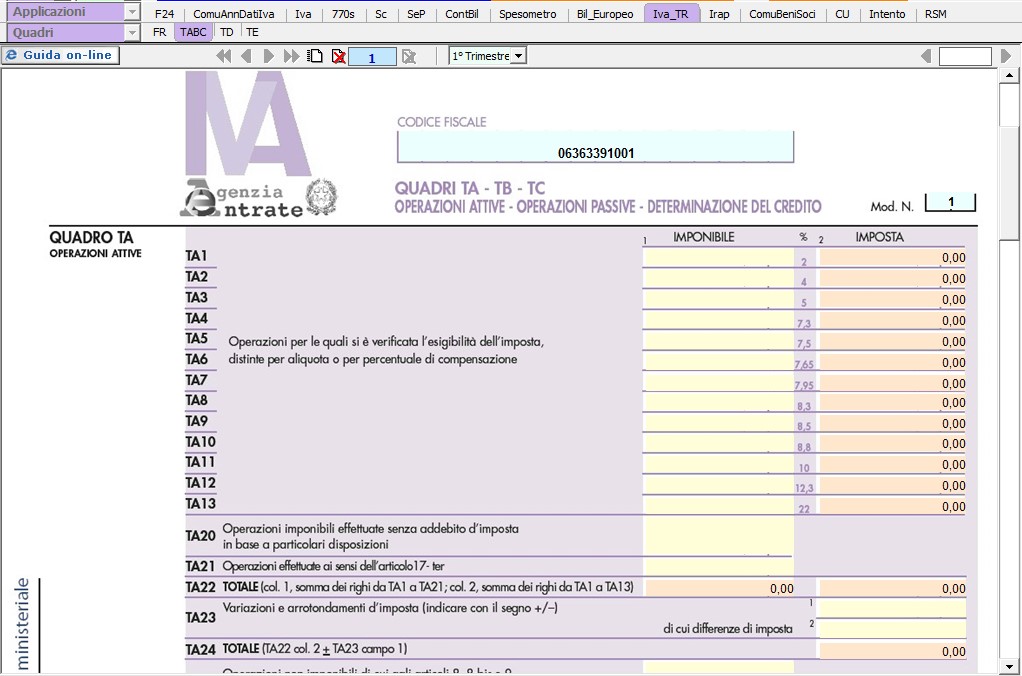The width and height of the screenshot is (1022, 676).
Task: Click the vertical scrollbar down arrow
Action: pos(1009,666)
